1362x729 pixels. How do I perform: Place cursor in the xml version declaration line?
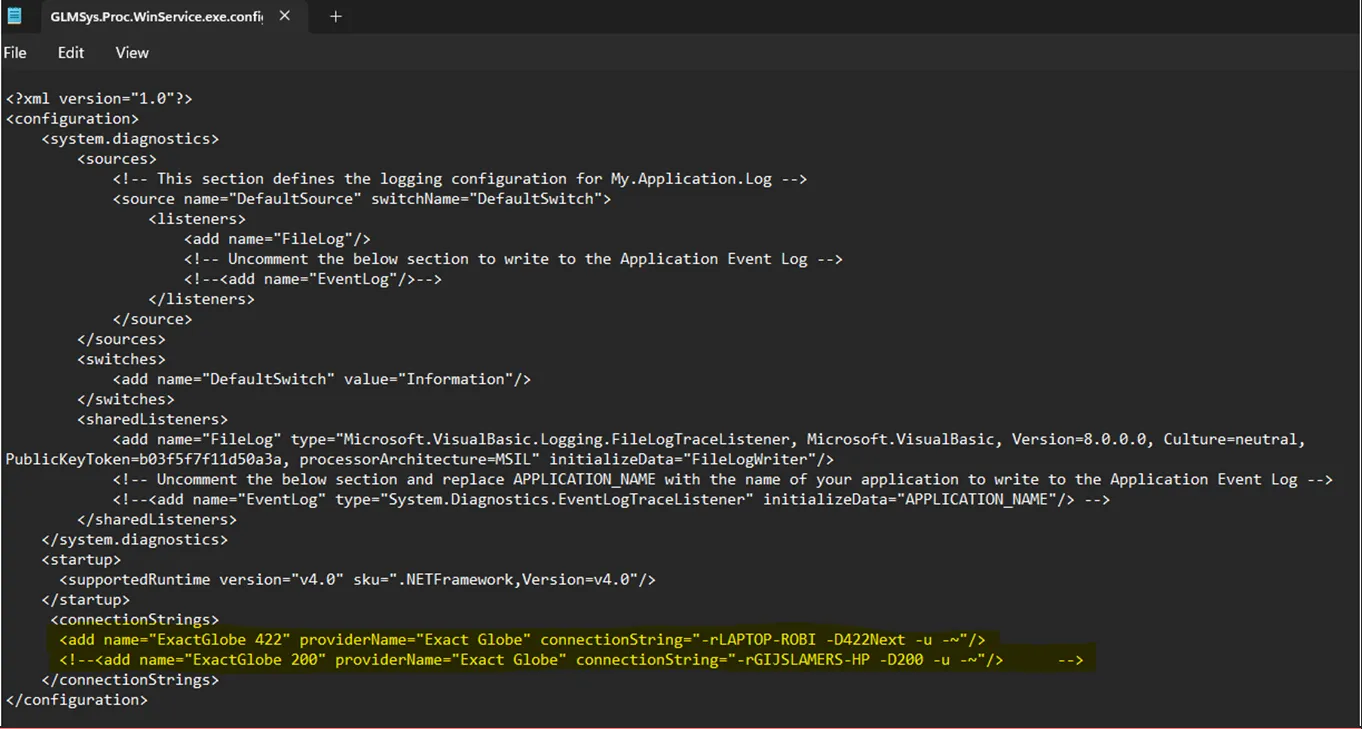coord(99,99)
